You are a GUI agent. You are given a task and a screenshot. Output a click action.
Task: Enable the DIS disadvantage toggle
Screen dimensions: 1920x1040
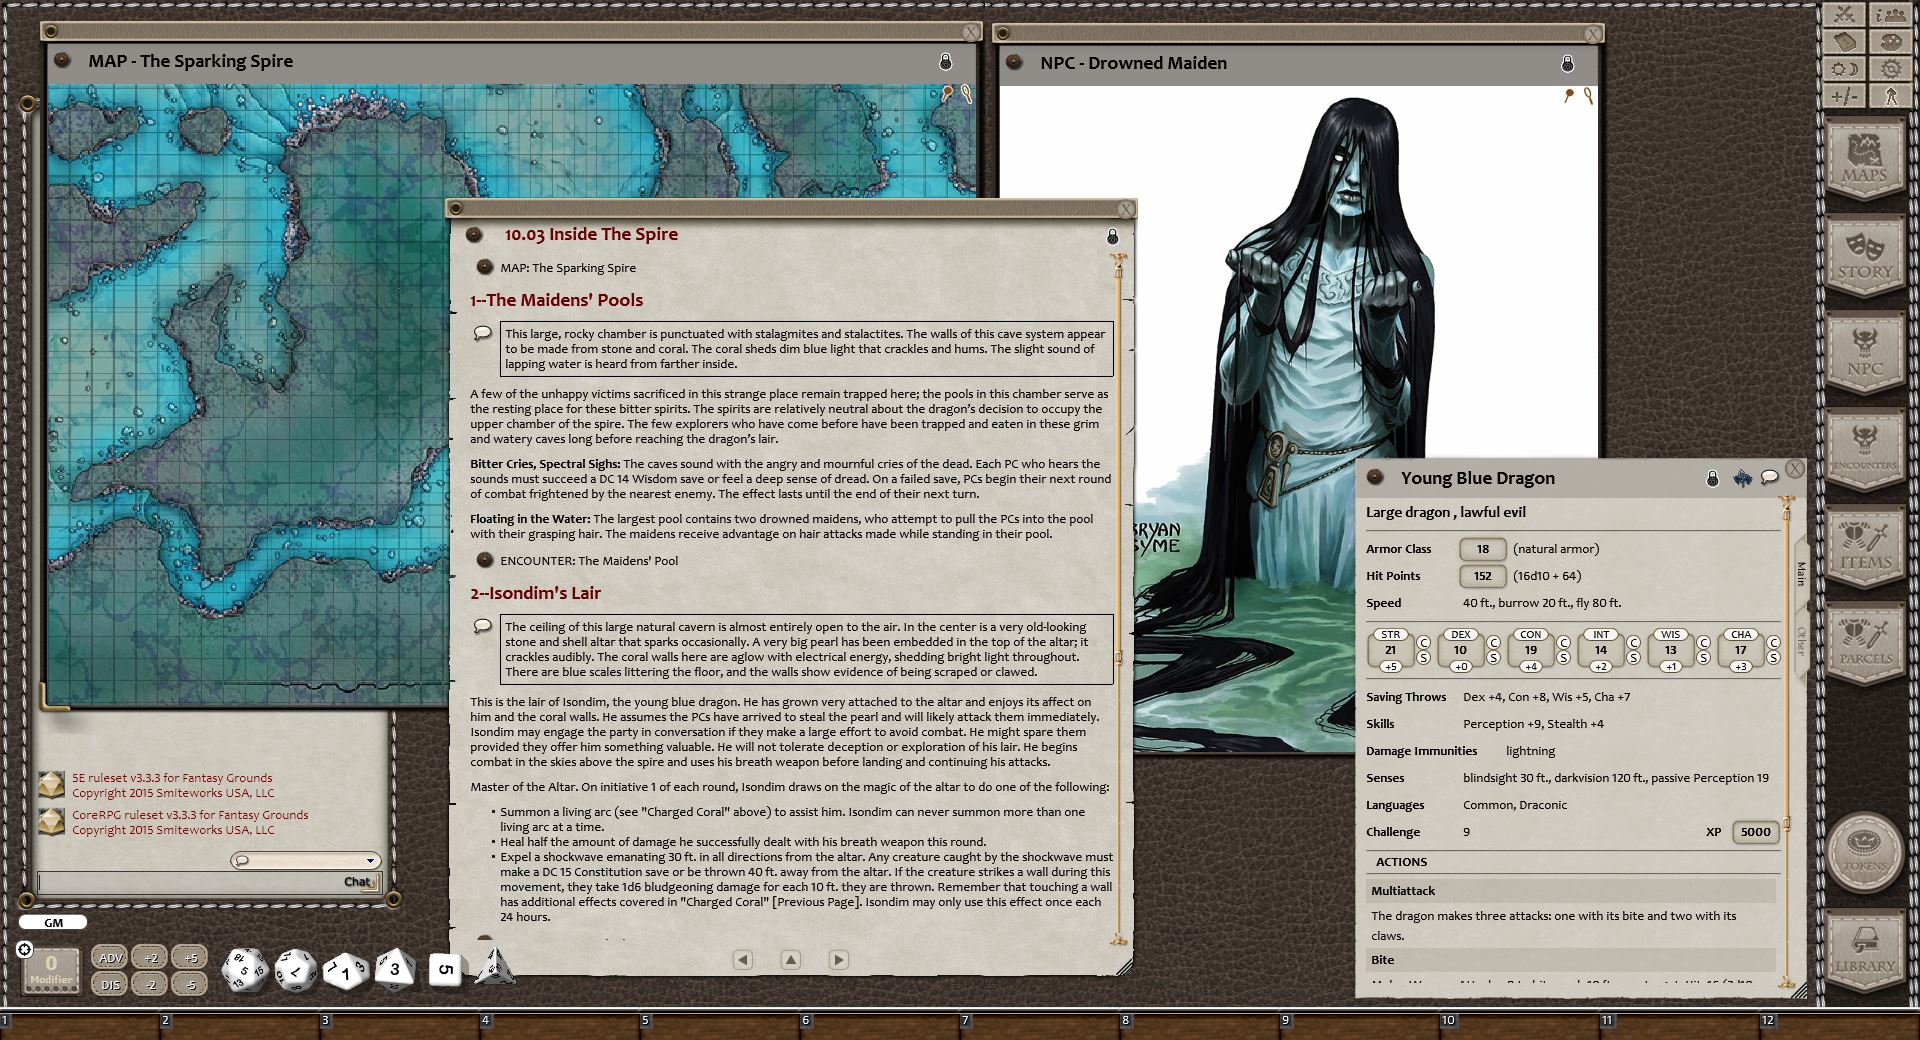pyautogui.click(x=110, y=984)
